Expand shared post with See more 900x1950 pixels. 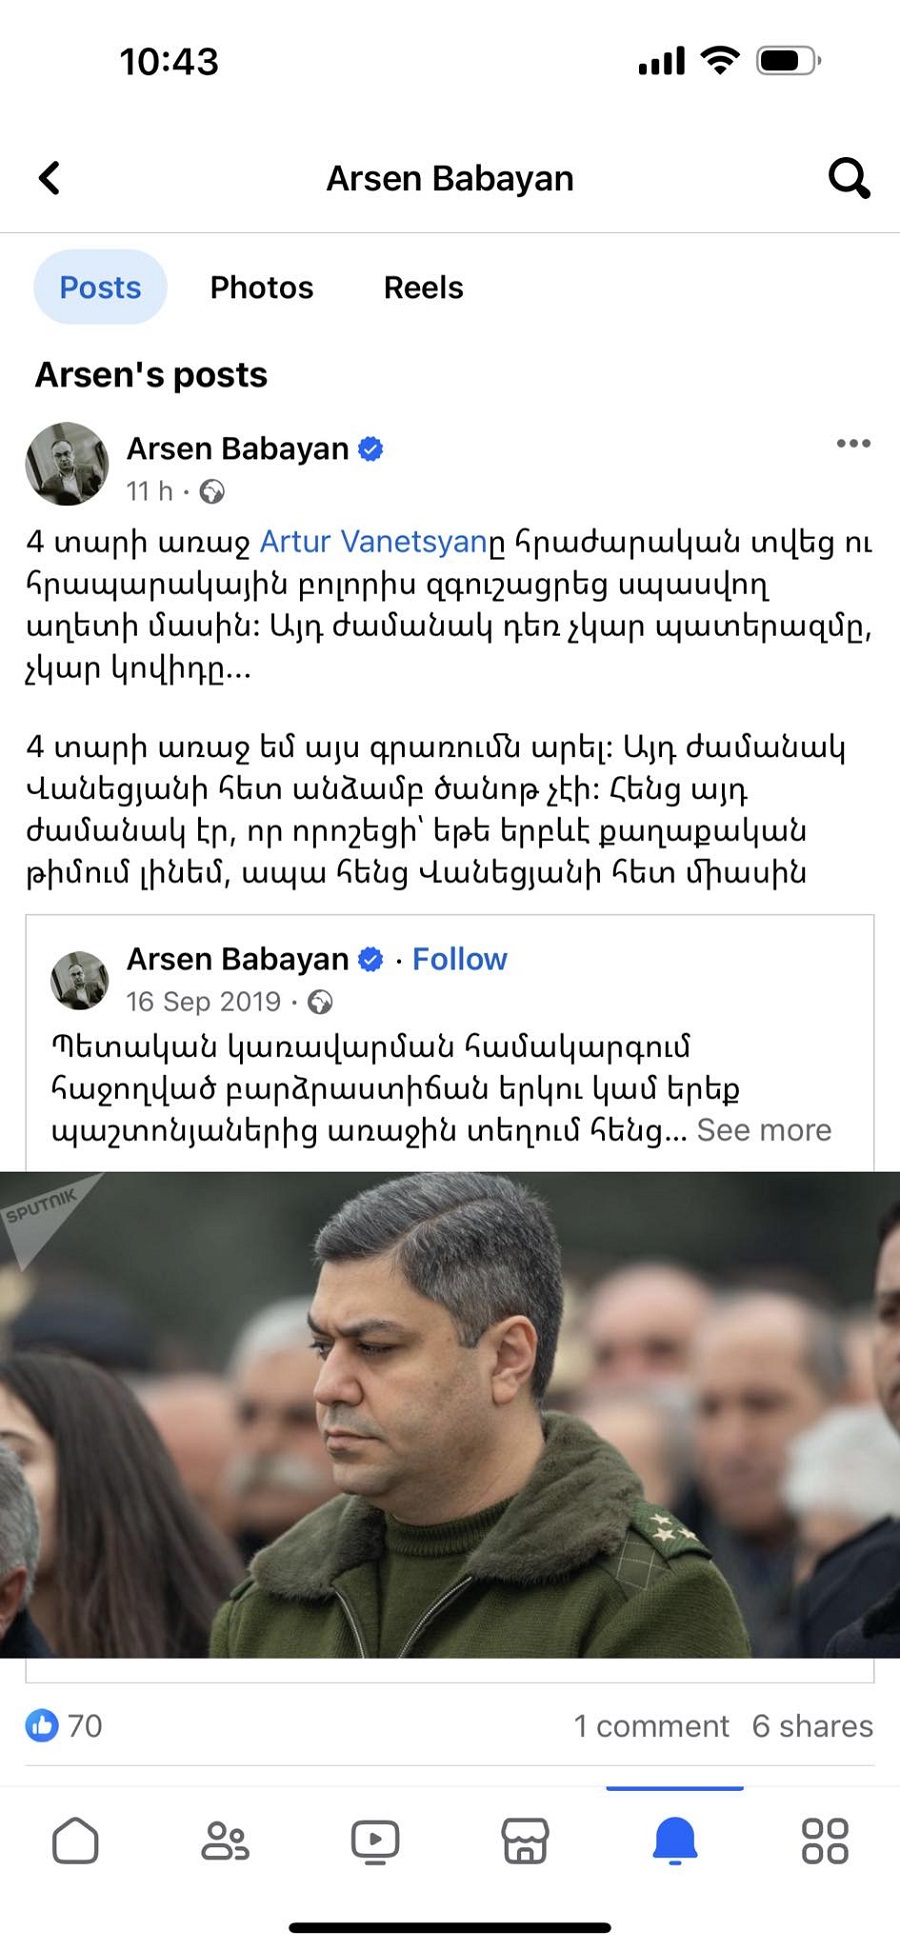(x=764, y=1130)
